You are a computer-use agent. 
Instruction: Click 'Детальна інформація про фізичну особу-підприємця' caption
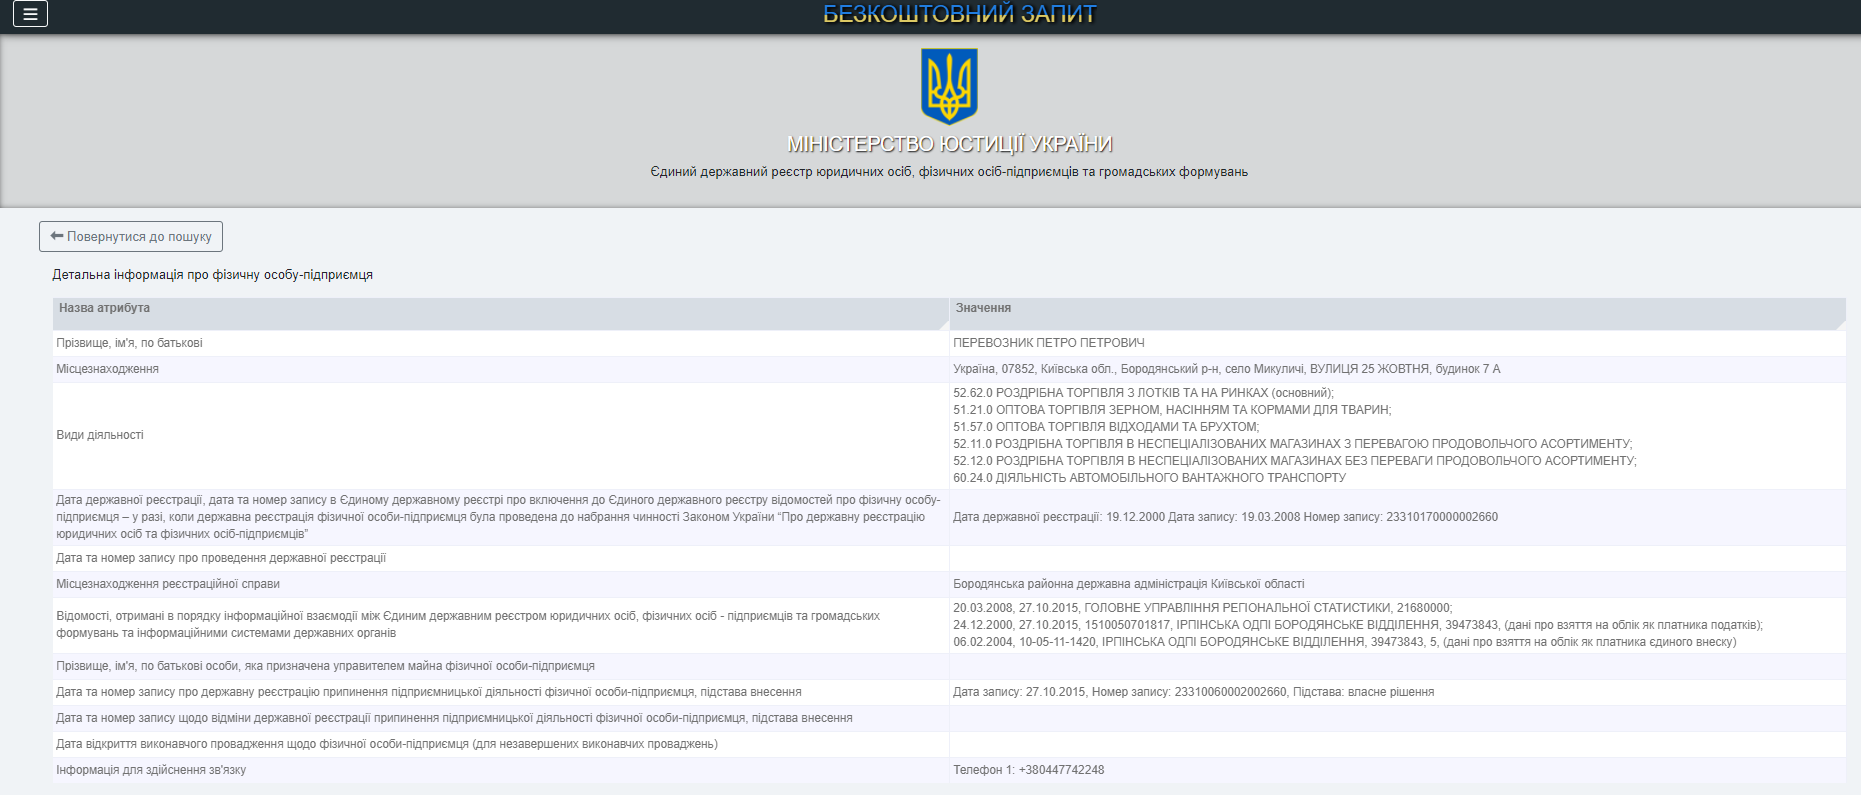(x=212, y=275)
